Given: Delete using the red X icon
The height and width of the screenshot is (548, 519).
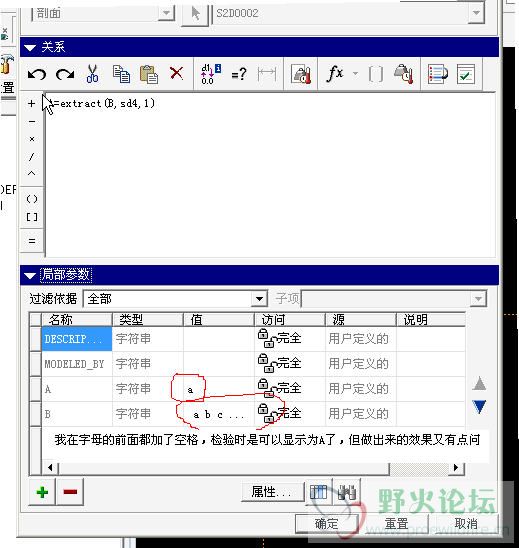Looking at the screenshot, I should pyautogui.click(x=176, y=73).
